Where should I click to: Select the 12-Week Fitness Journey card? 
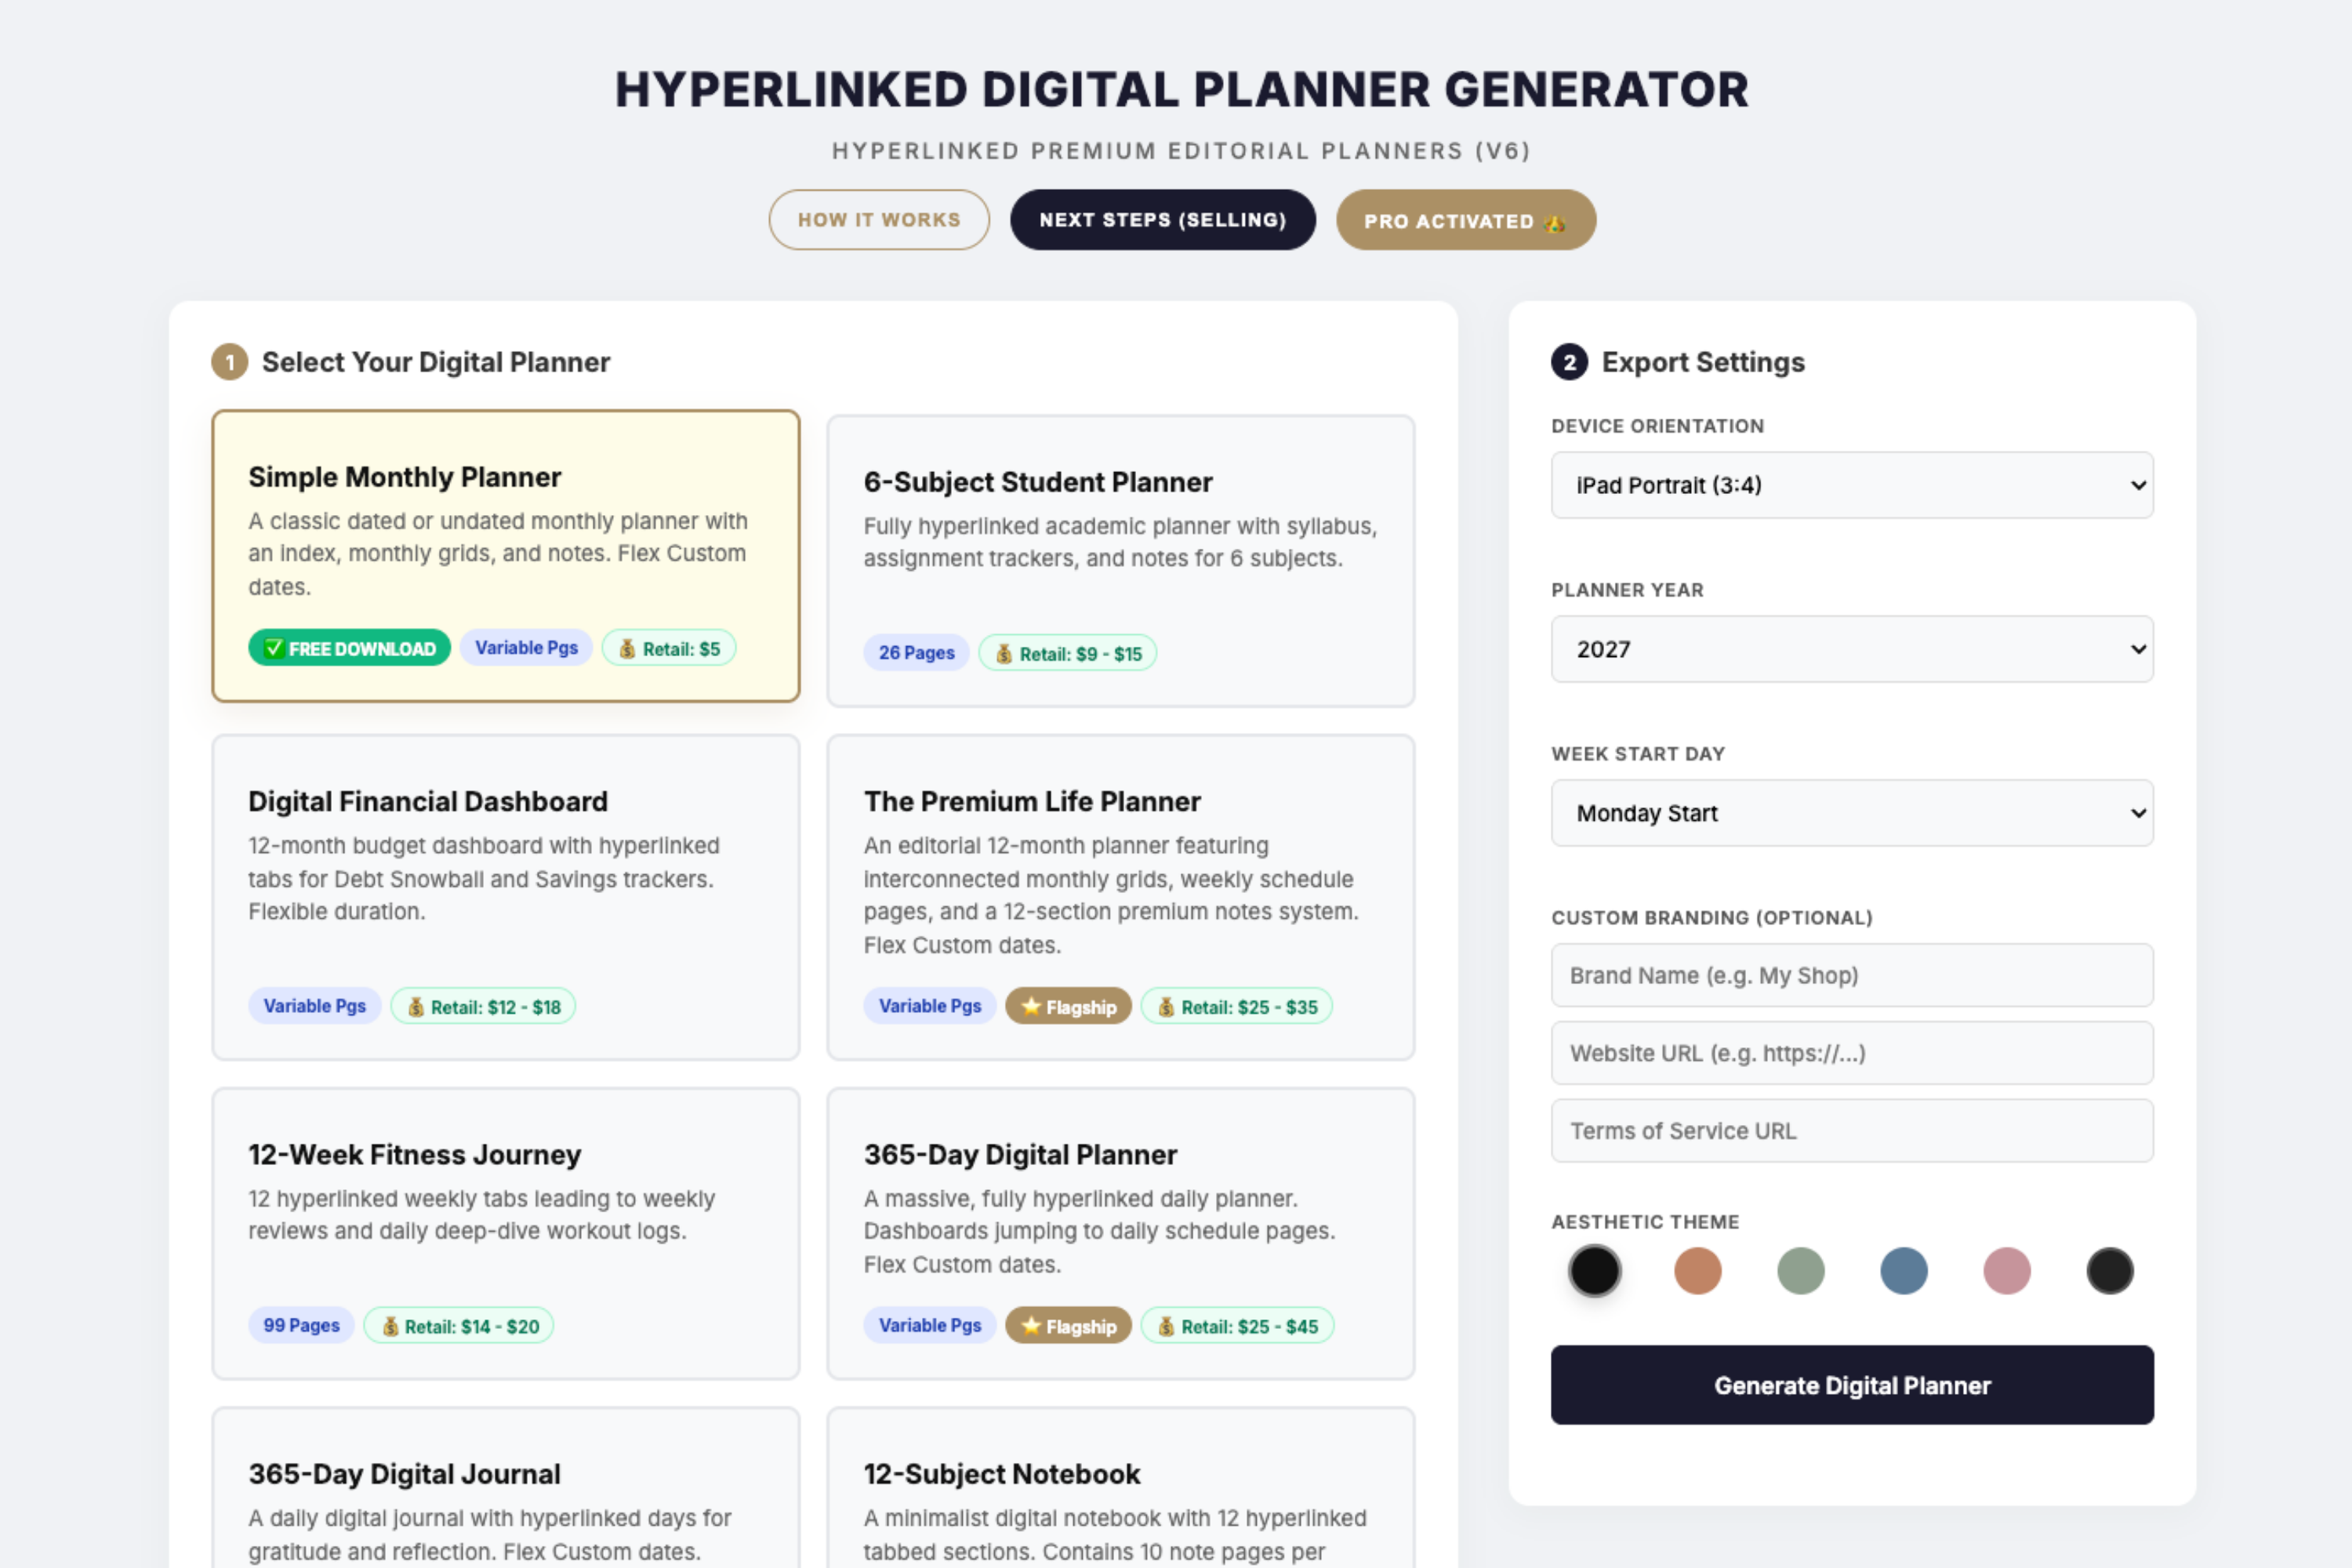(506, 1234)
